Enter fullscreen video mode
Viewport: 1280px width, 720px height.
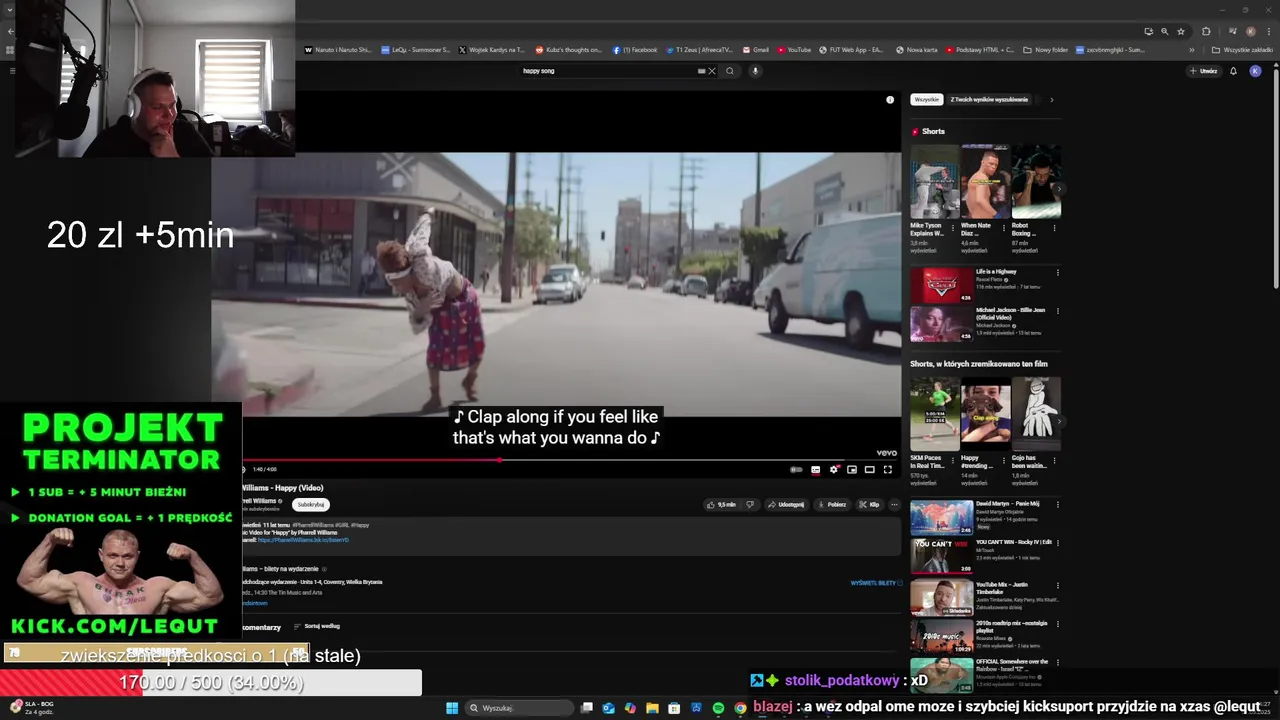(x=887, y=469)
